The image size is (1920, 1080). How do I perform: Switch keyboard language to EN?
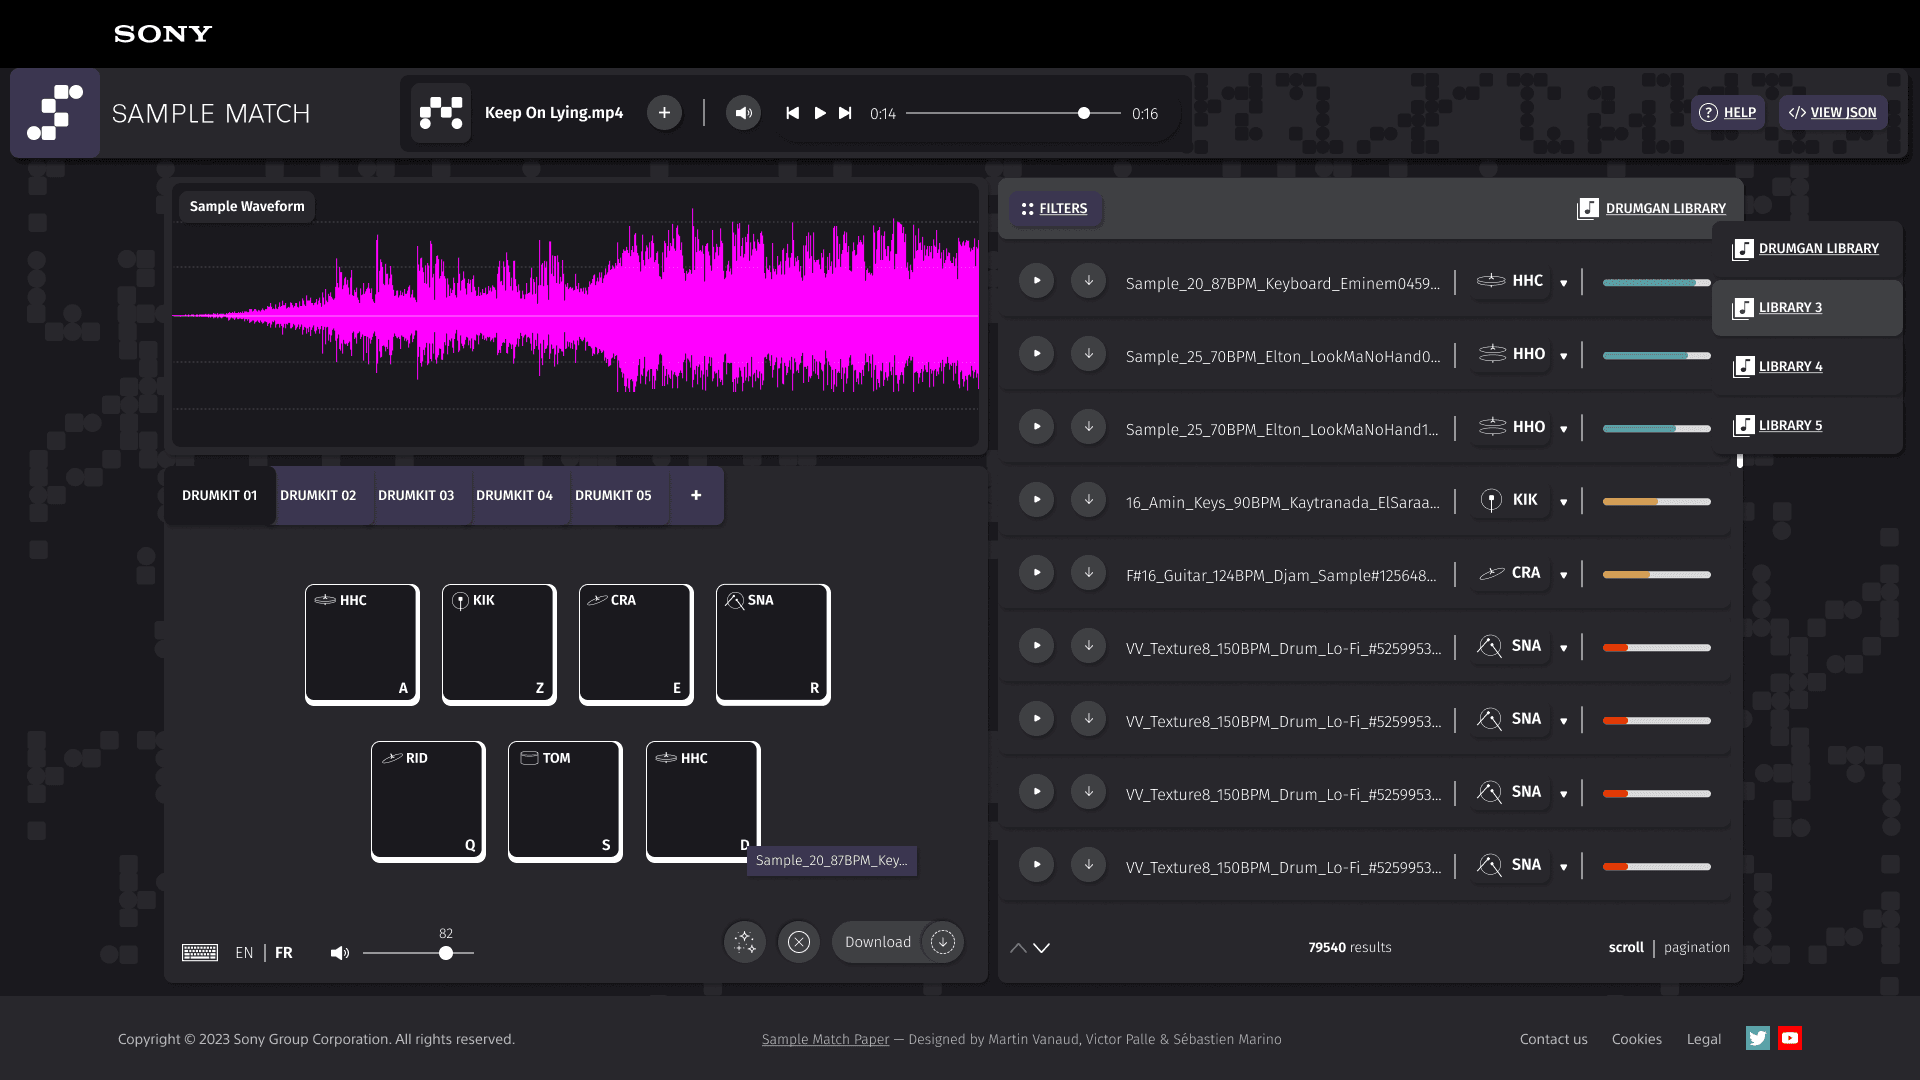pyautogui.click(x=244, y=953)
